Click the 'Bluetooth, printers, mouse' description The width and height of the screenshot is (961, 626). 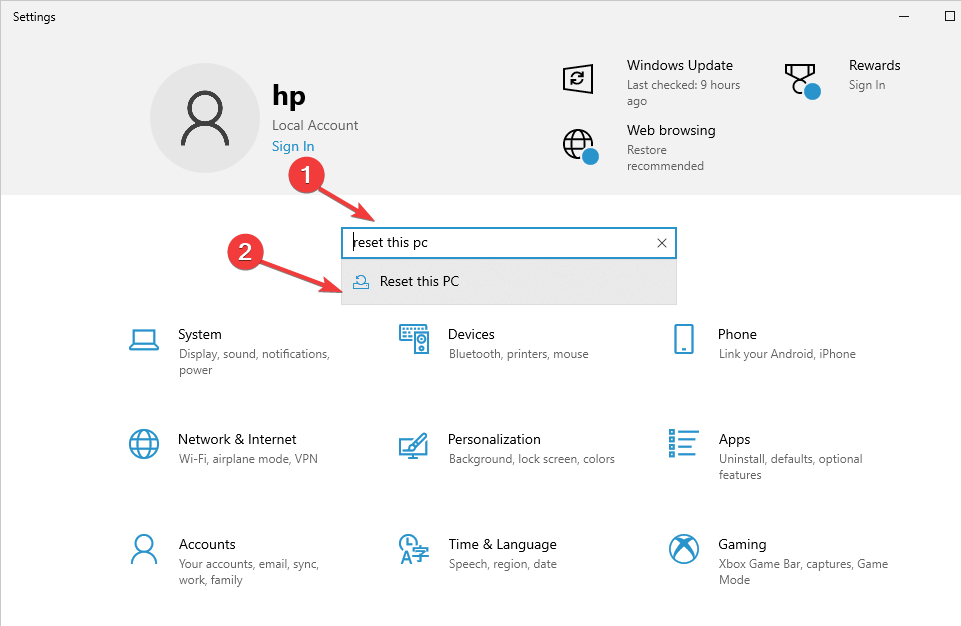pyautogui.click(x=518, y=354)
